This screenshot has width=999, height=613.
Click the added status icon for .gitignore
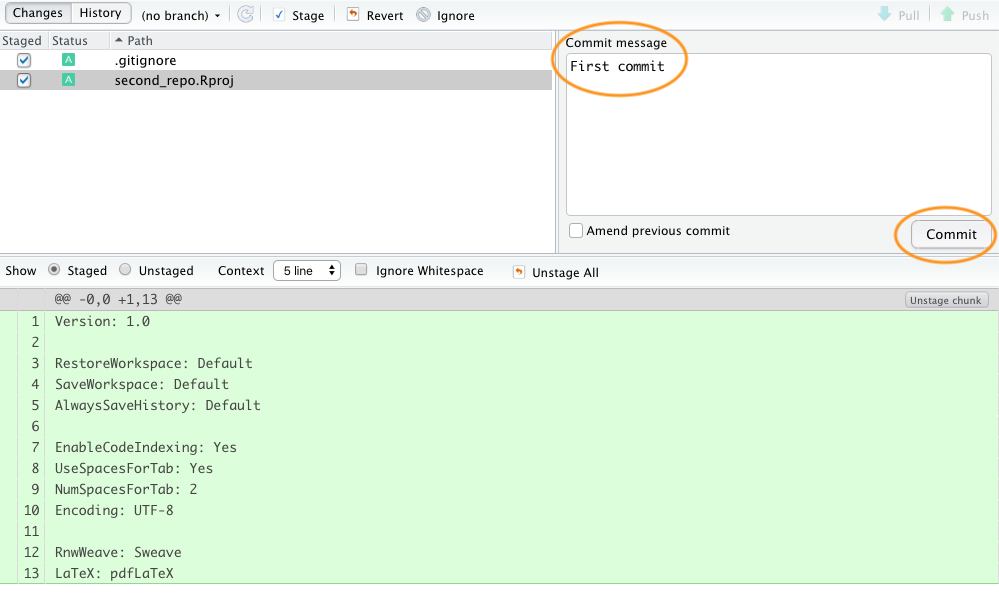pos(68,60)
